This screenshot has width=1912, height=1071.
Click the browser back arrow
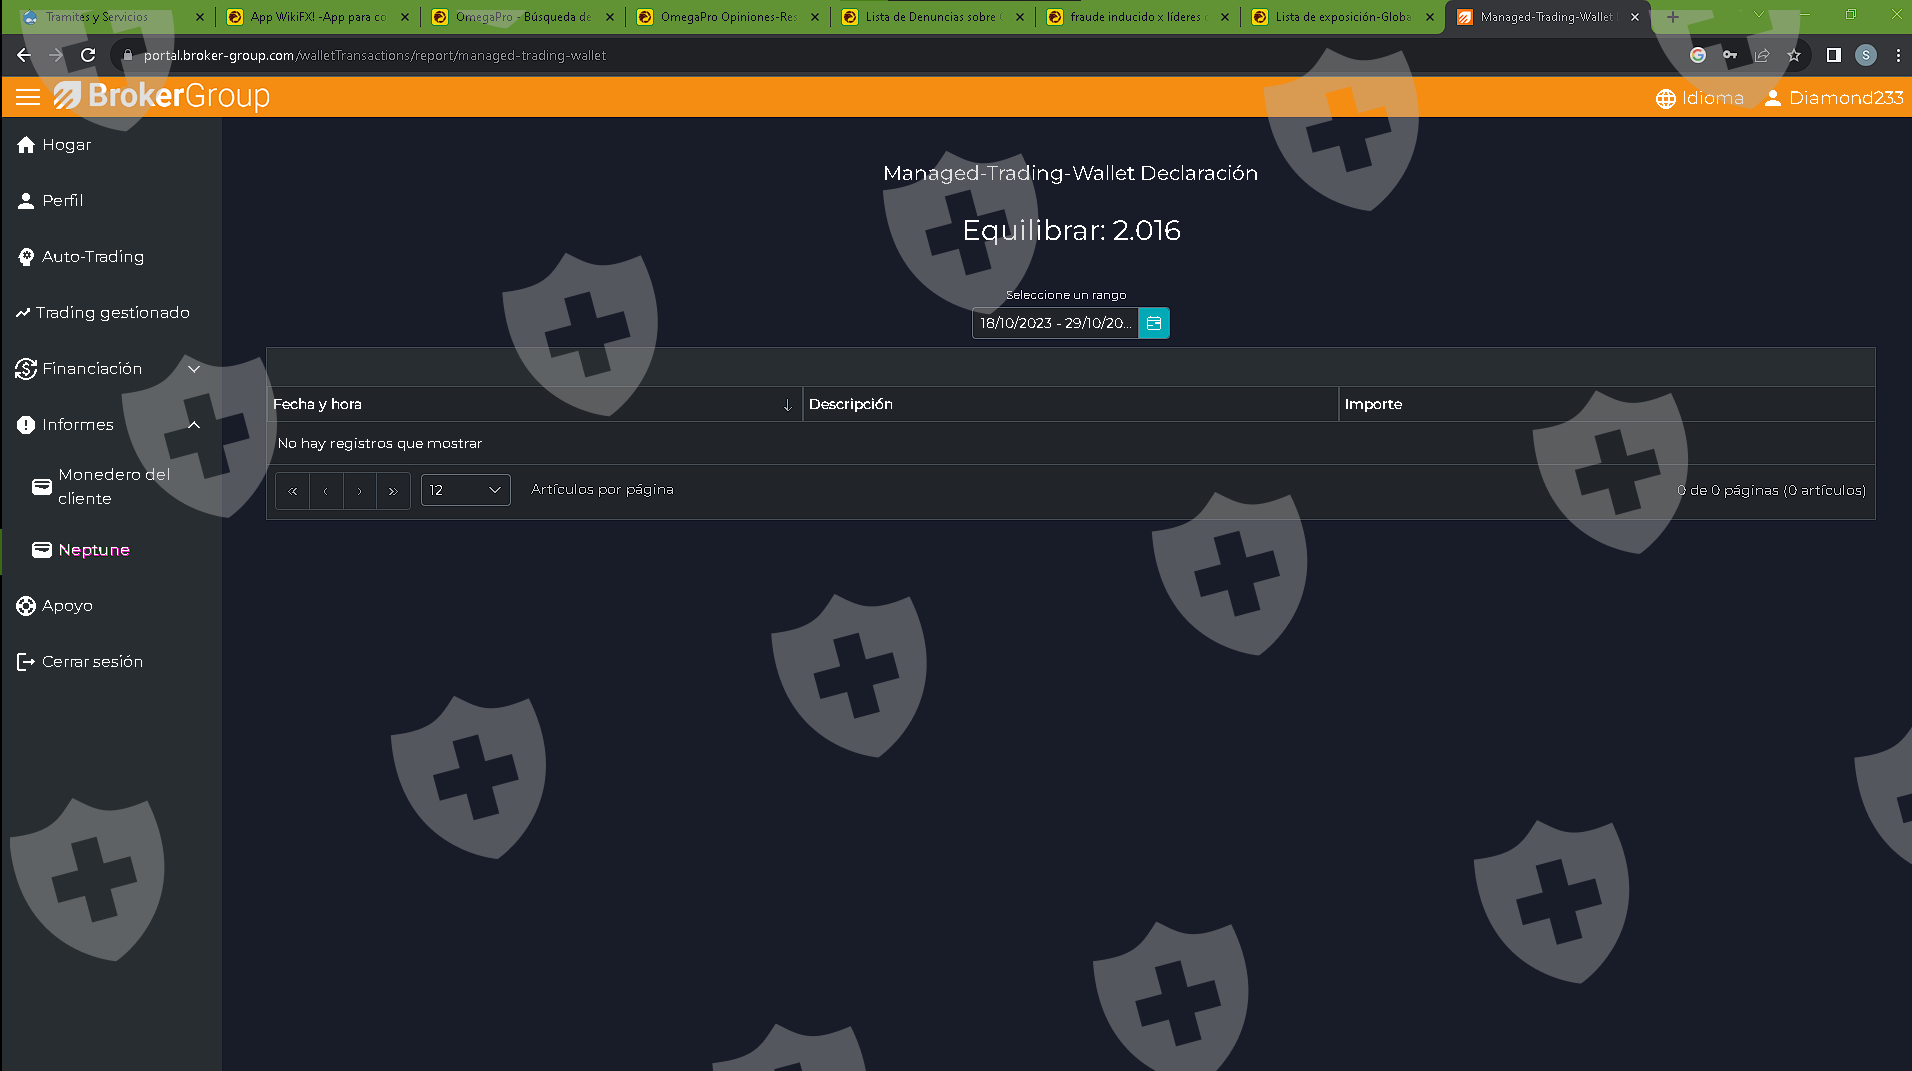point(24,56)
